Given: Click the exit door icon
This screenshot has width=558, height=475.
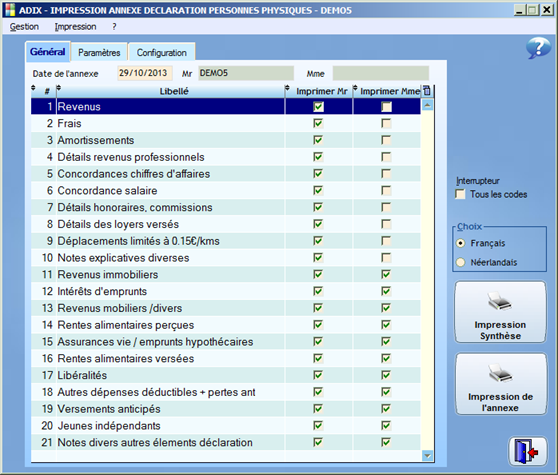Looking at the screenshot, I should coord(528,452).
